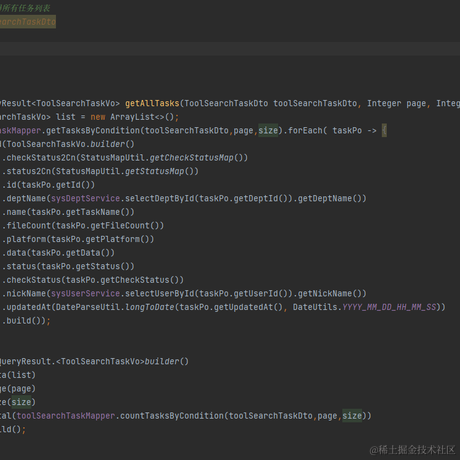
Task: Click countTasksByCondition method call
Action: click(x=172, y=416)
